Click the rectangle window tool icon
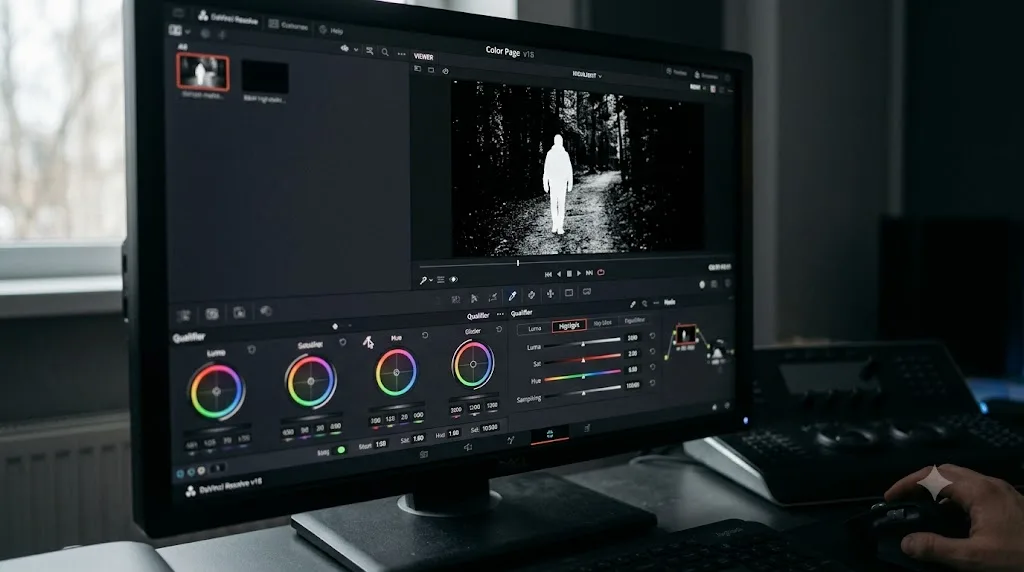Image resolution: width=1024 pixels, height=572 pixels. click(569, 293)
